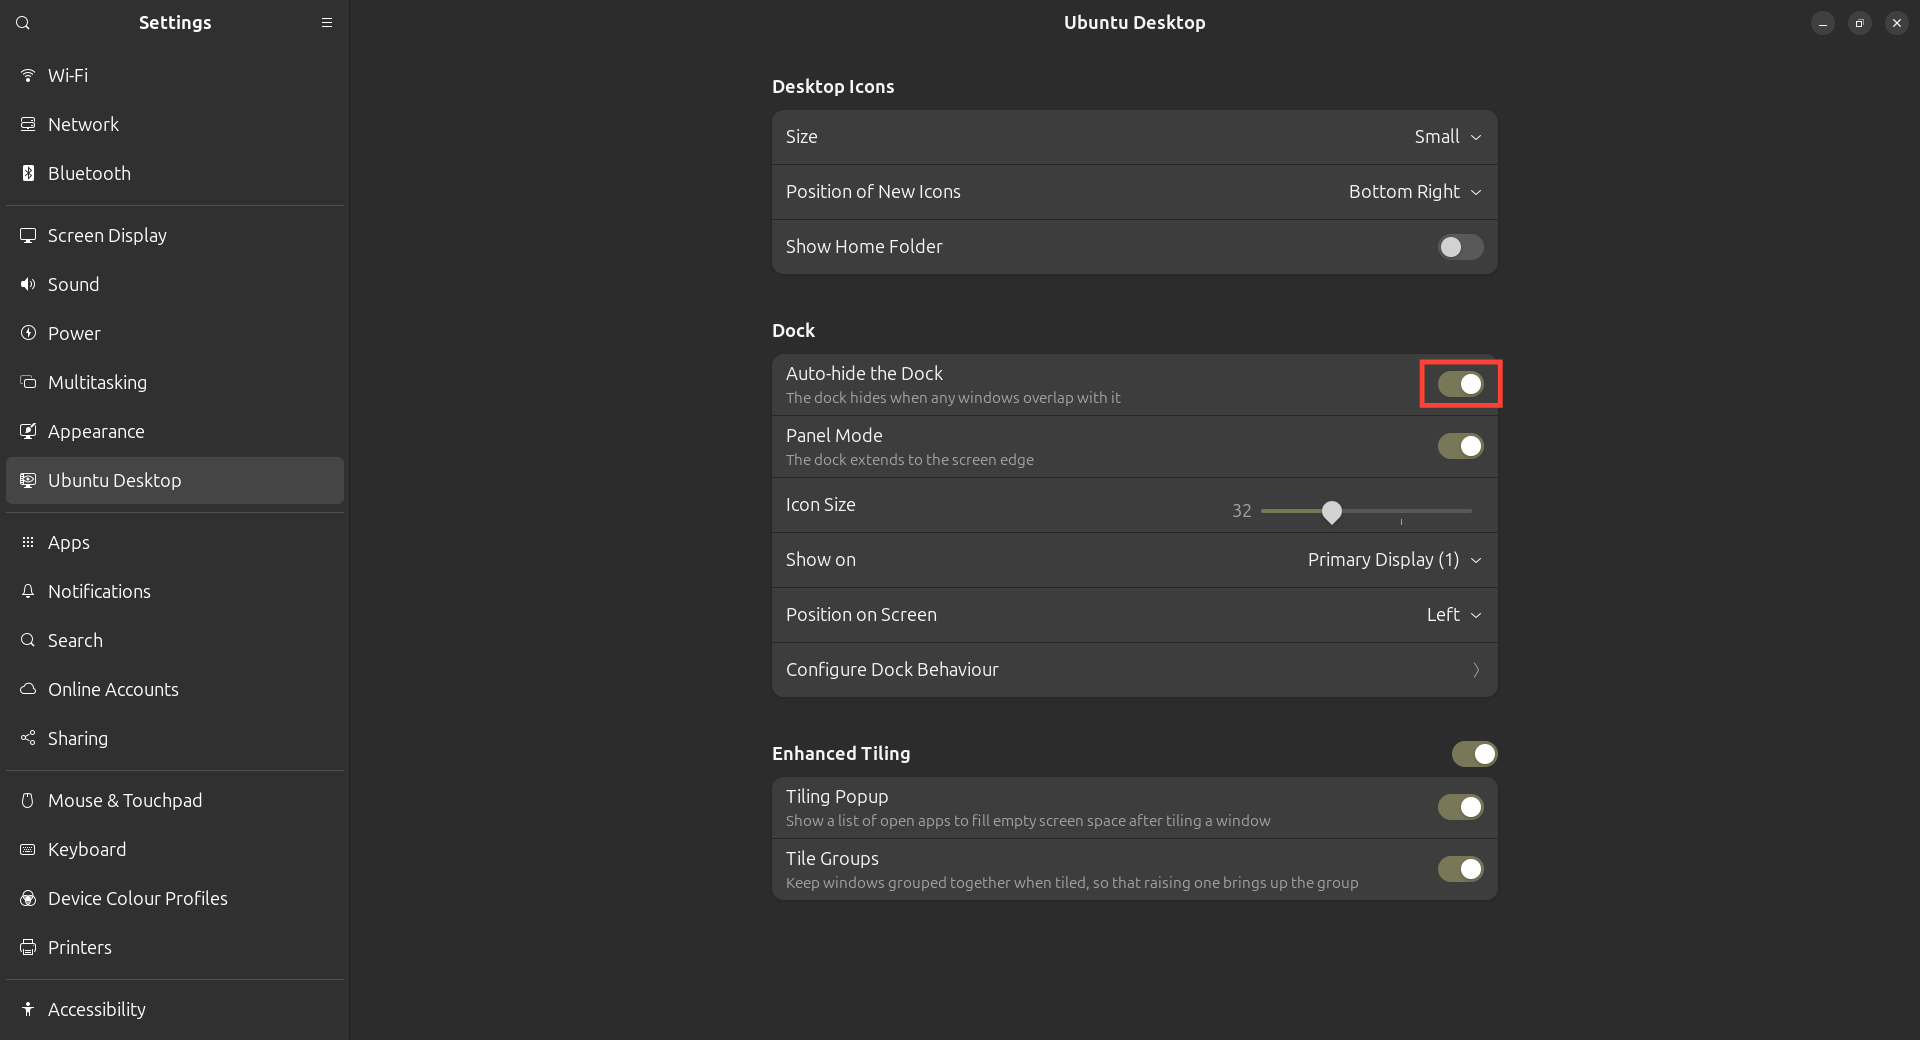1920x1040 pixels.
Task: Click the Power icon in sidebar
Action: 28,334
